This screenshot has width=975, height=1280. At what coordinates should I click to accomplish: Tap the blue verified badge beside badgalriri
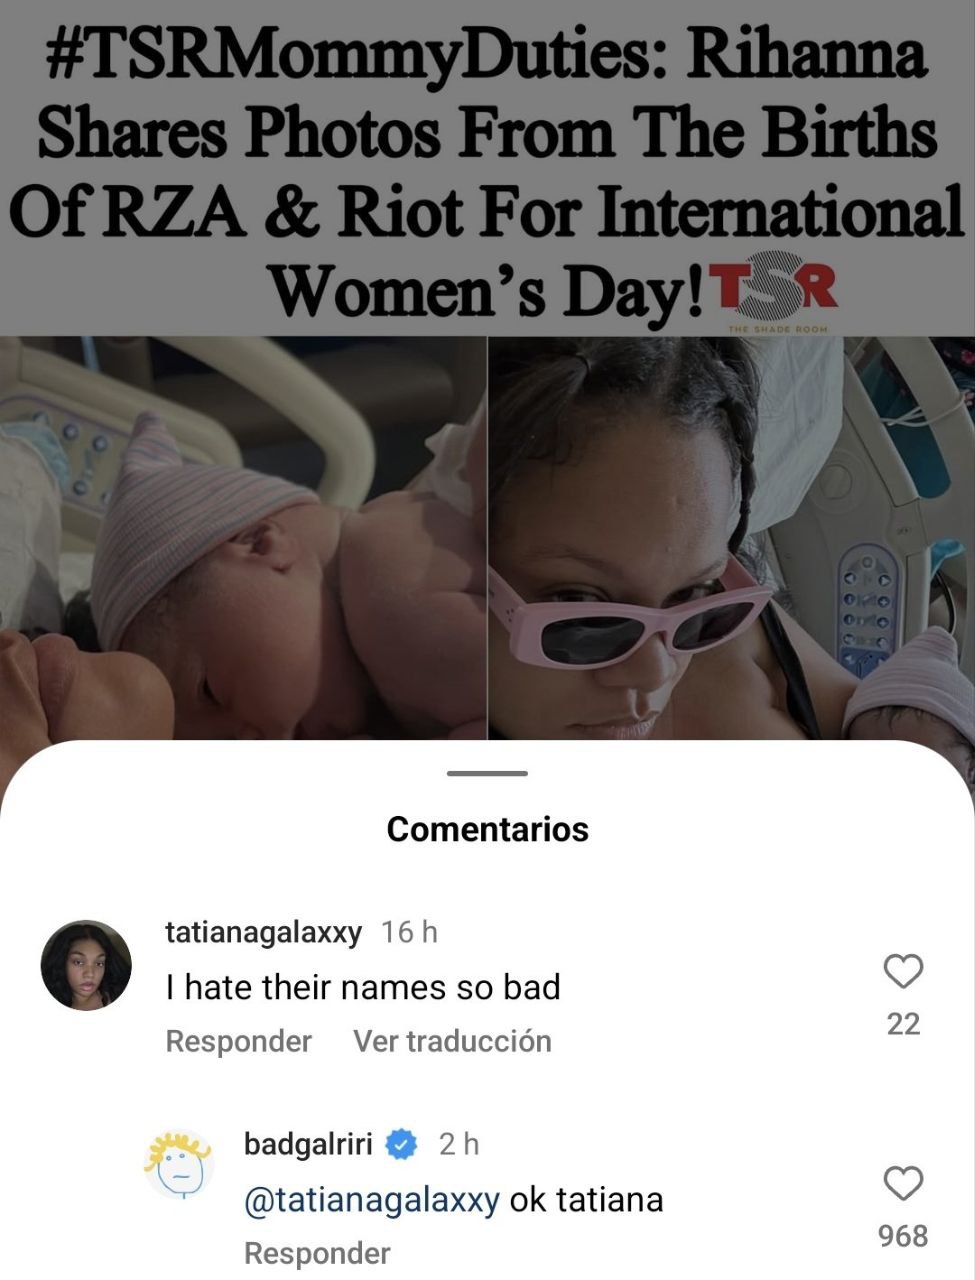click(x=401, y=1143)
